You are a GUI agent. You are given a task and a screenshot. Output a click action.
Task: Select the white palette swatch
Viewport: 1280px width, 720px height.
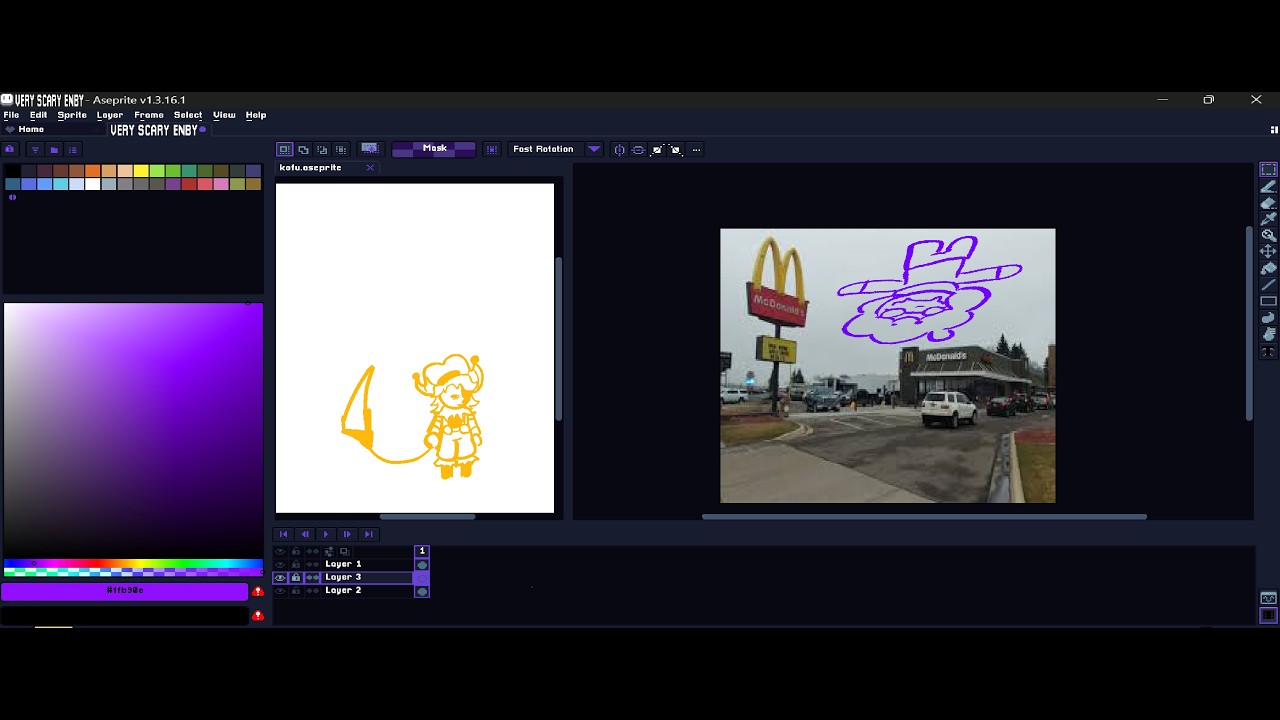tap(93, 184)
